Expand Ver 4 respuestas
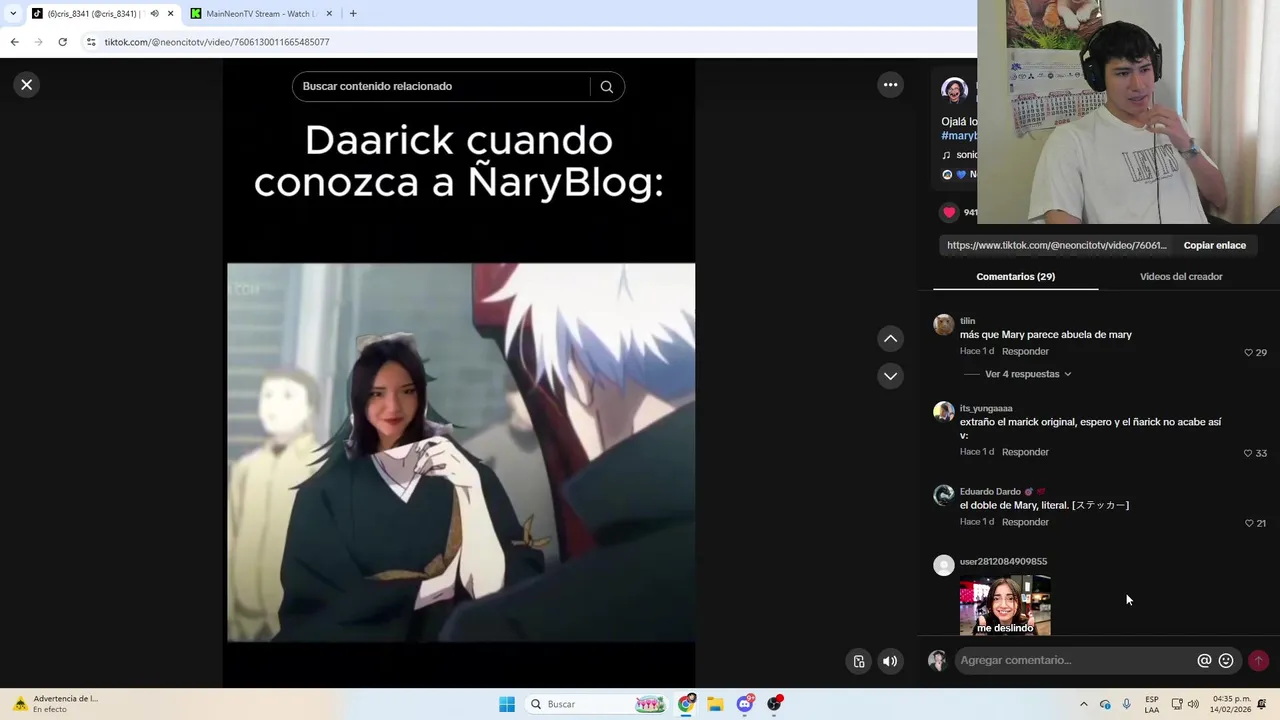1280x720 pixels. 1028,374
